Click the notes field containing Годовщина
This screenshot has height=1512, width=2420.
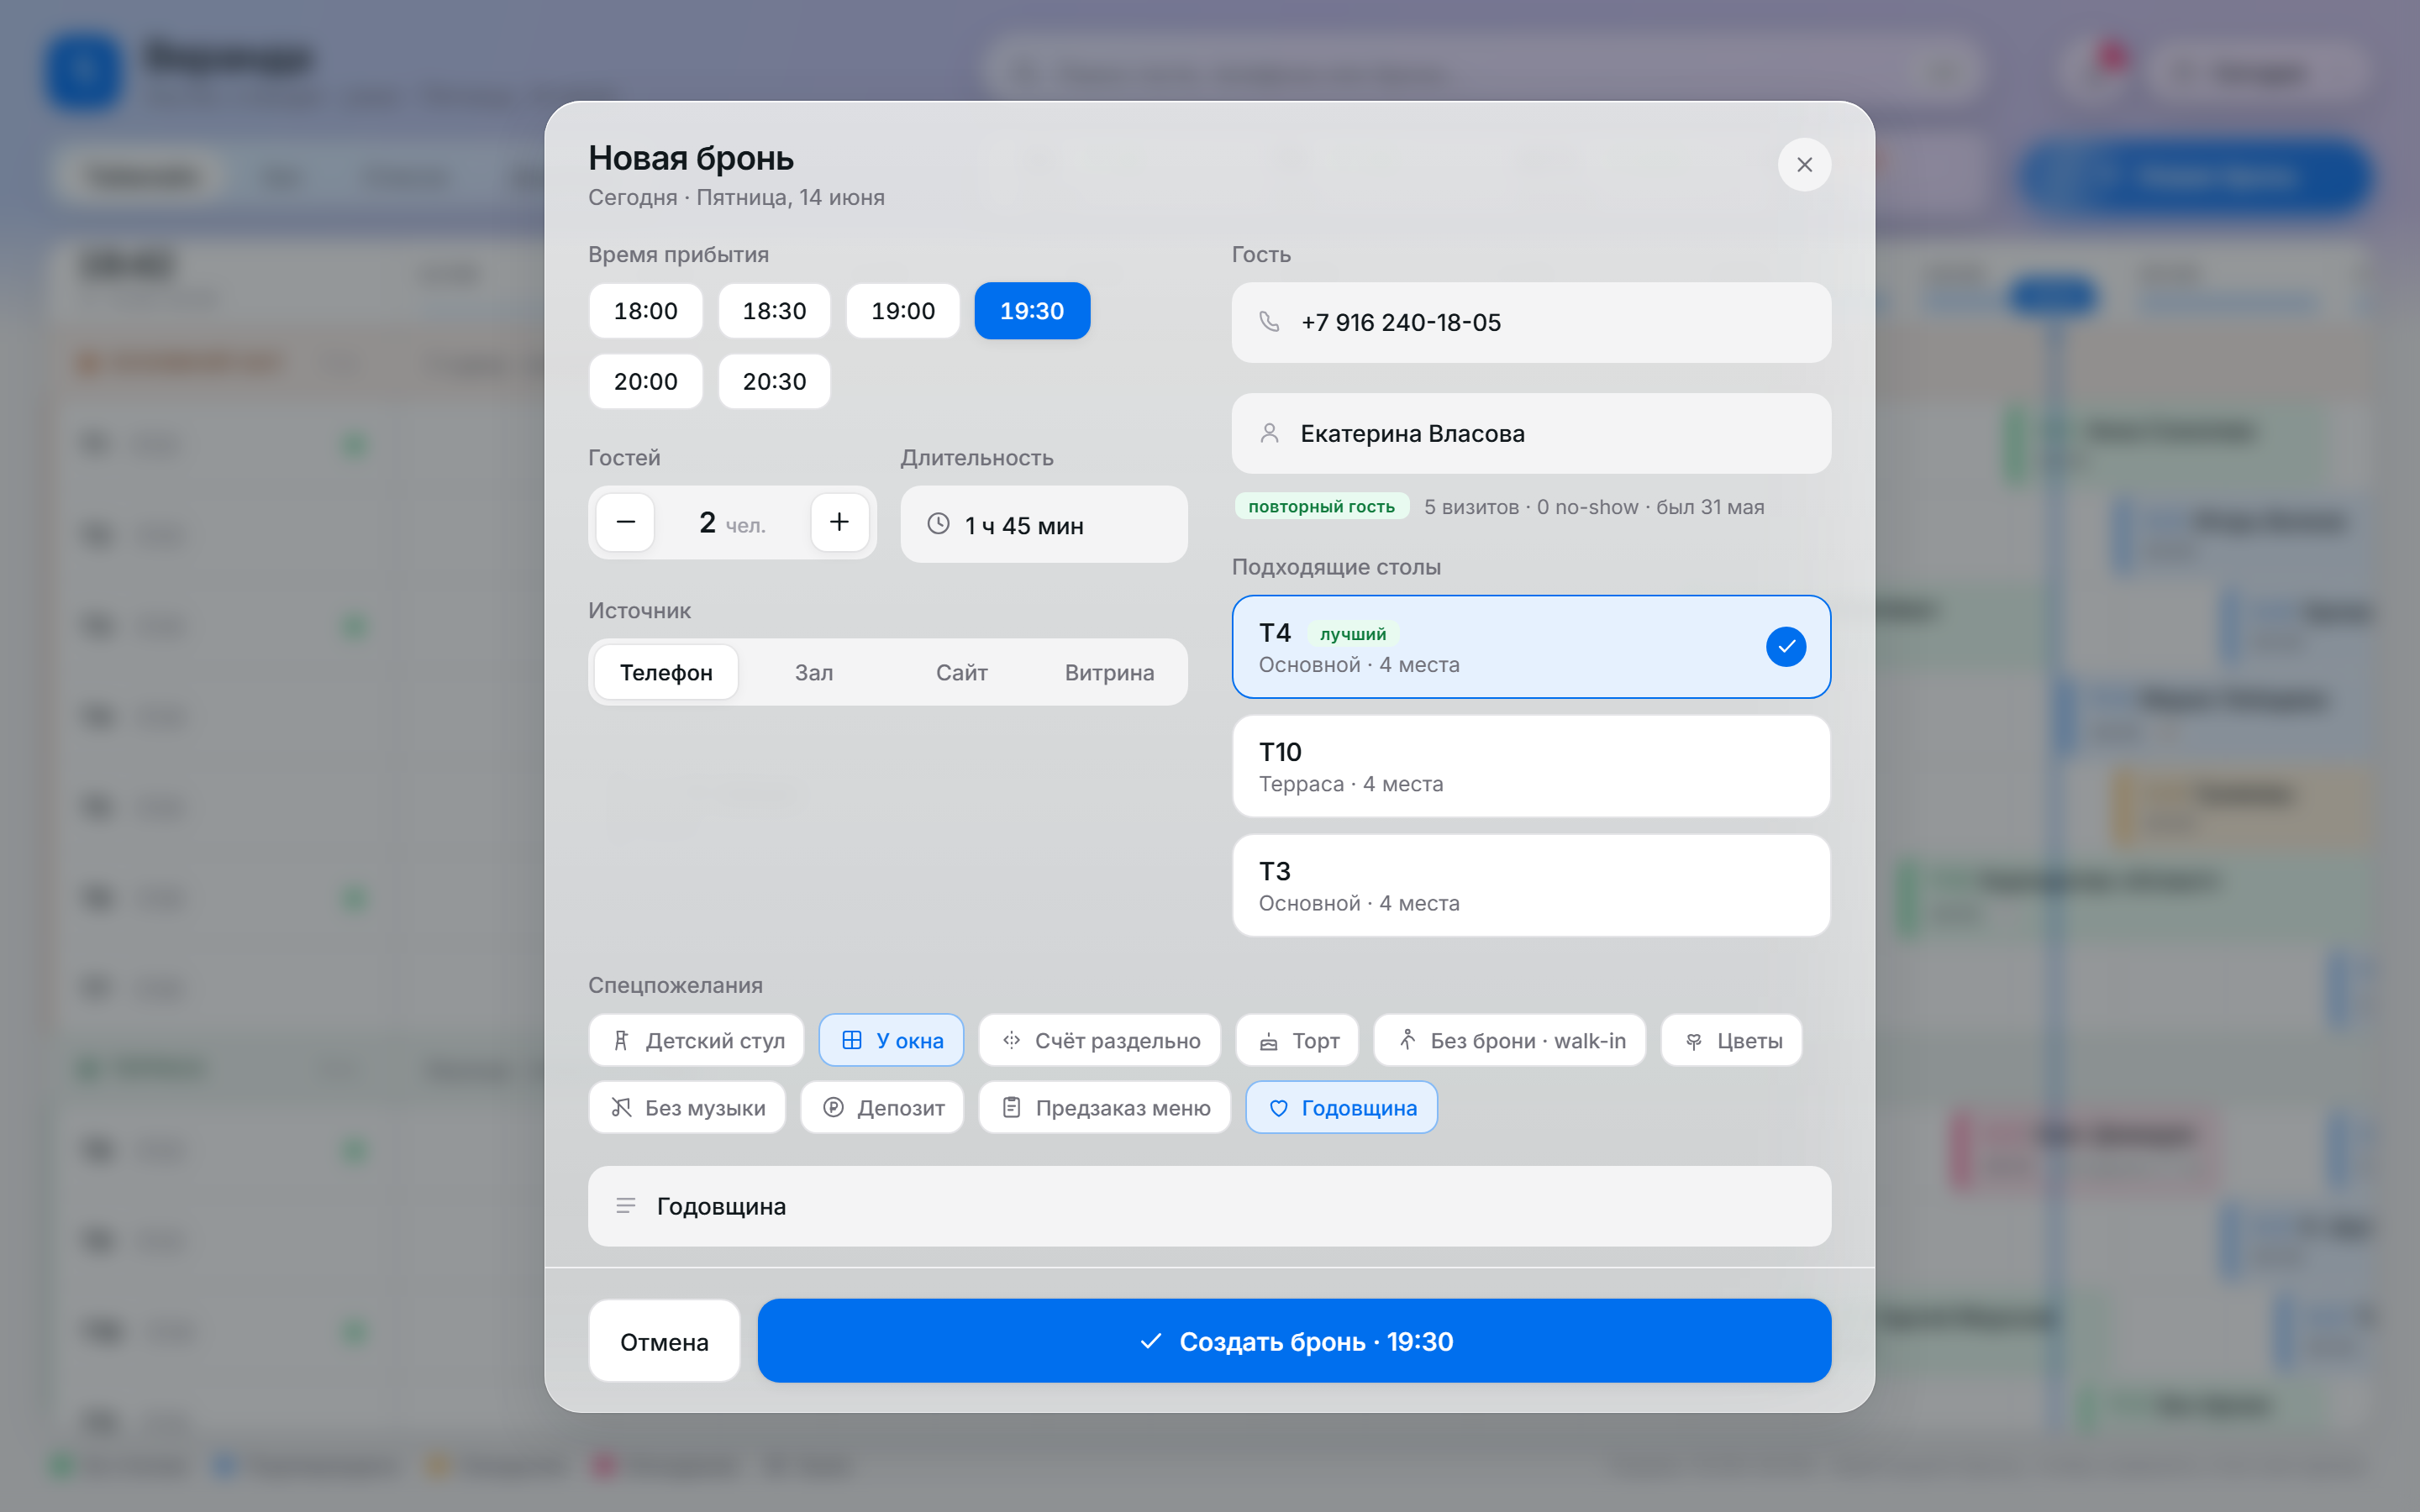coord(1209,1206)
